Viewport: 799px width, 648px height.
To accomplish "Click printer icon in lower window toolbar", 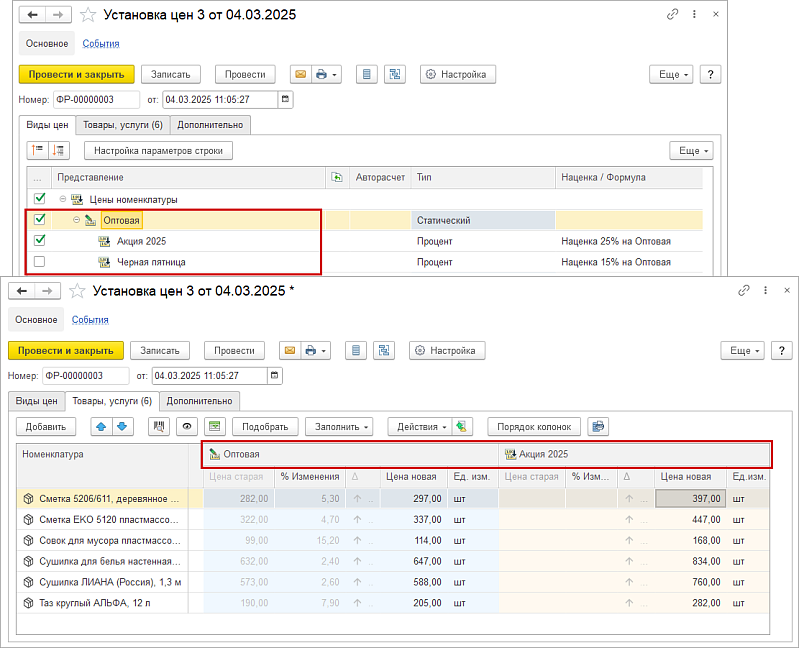I will click(310, 350).
